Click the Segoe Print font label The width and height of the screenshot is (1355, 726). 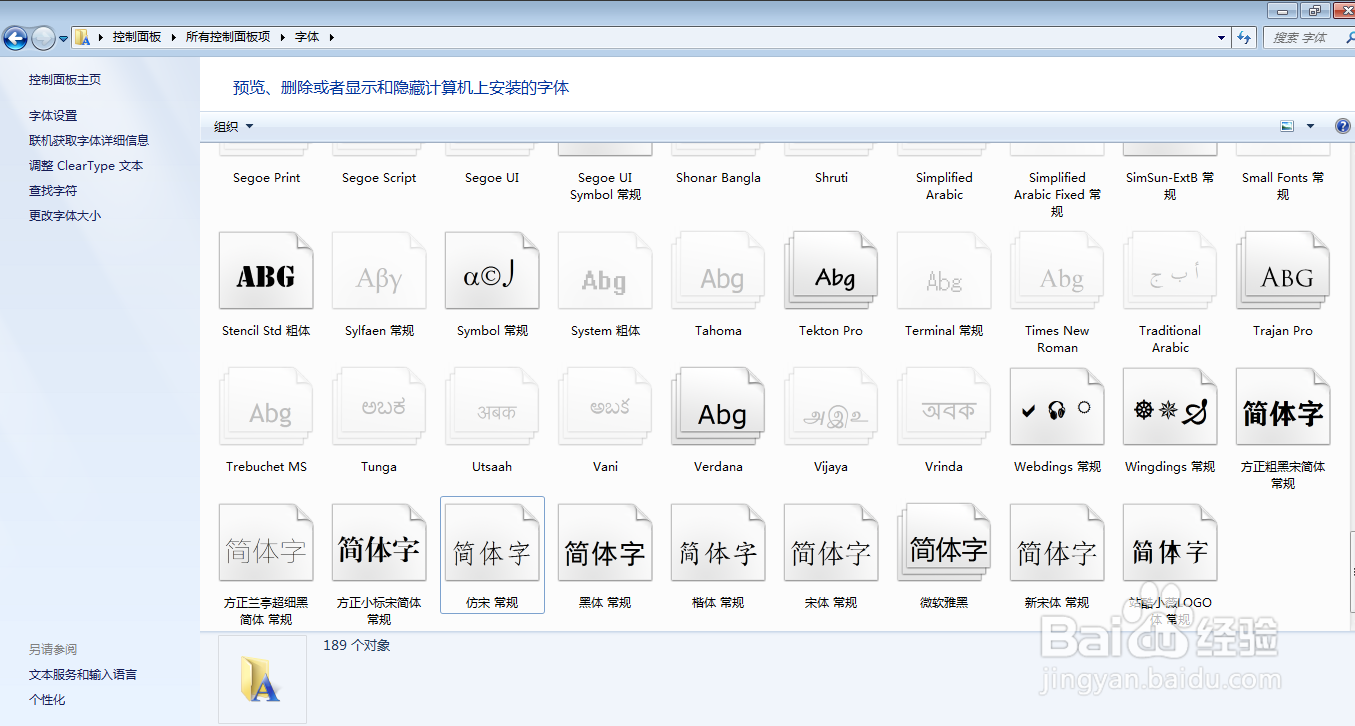[x=267, y=178]
